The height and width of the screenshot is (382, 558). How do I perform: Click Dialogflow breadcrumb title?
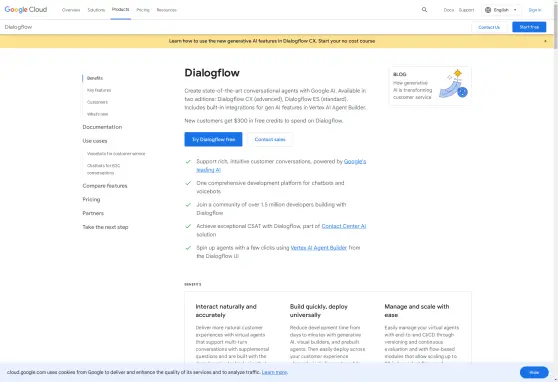pyautogui.click(x=18, y=27)
